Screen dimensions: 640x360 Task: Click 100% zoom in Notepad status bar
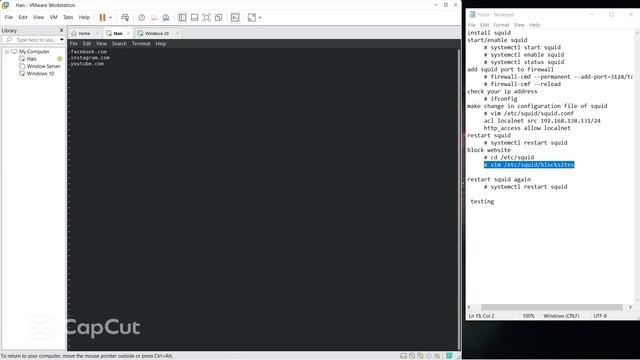529,316
